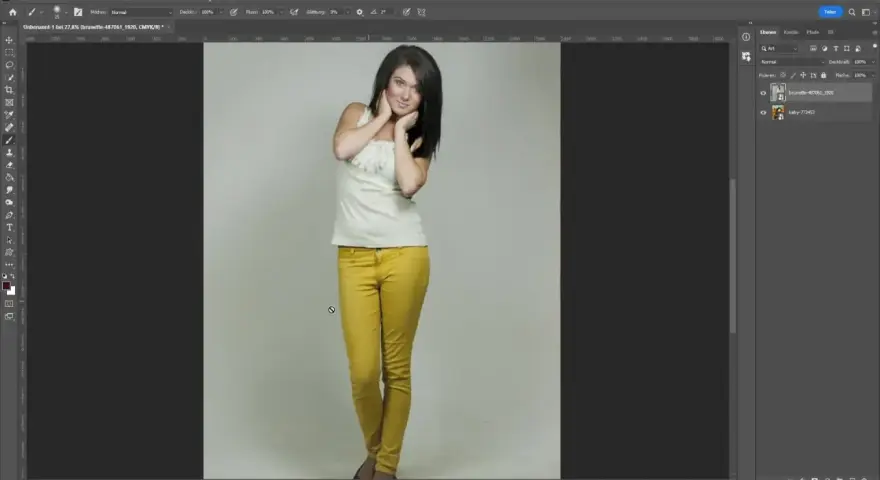The height and width of the screenshot is (480, 880).
Task: Click the Home icon
Action: (12, 12)
